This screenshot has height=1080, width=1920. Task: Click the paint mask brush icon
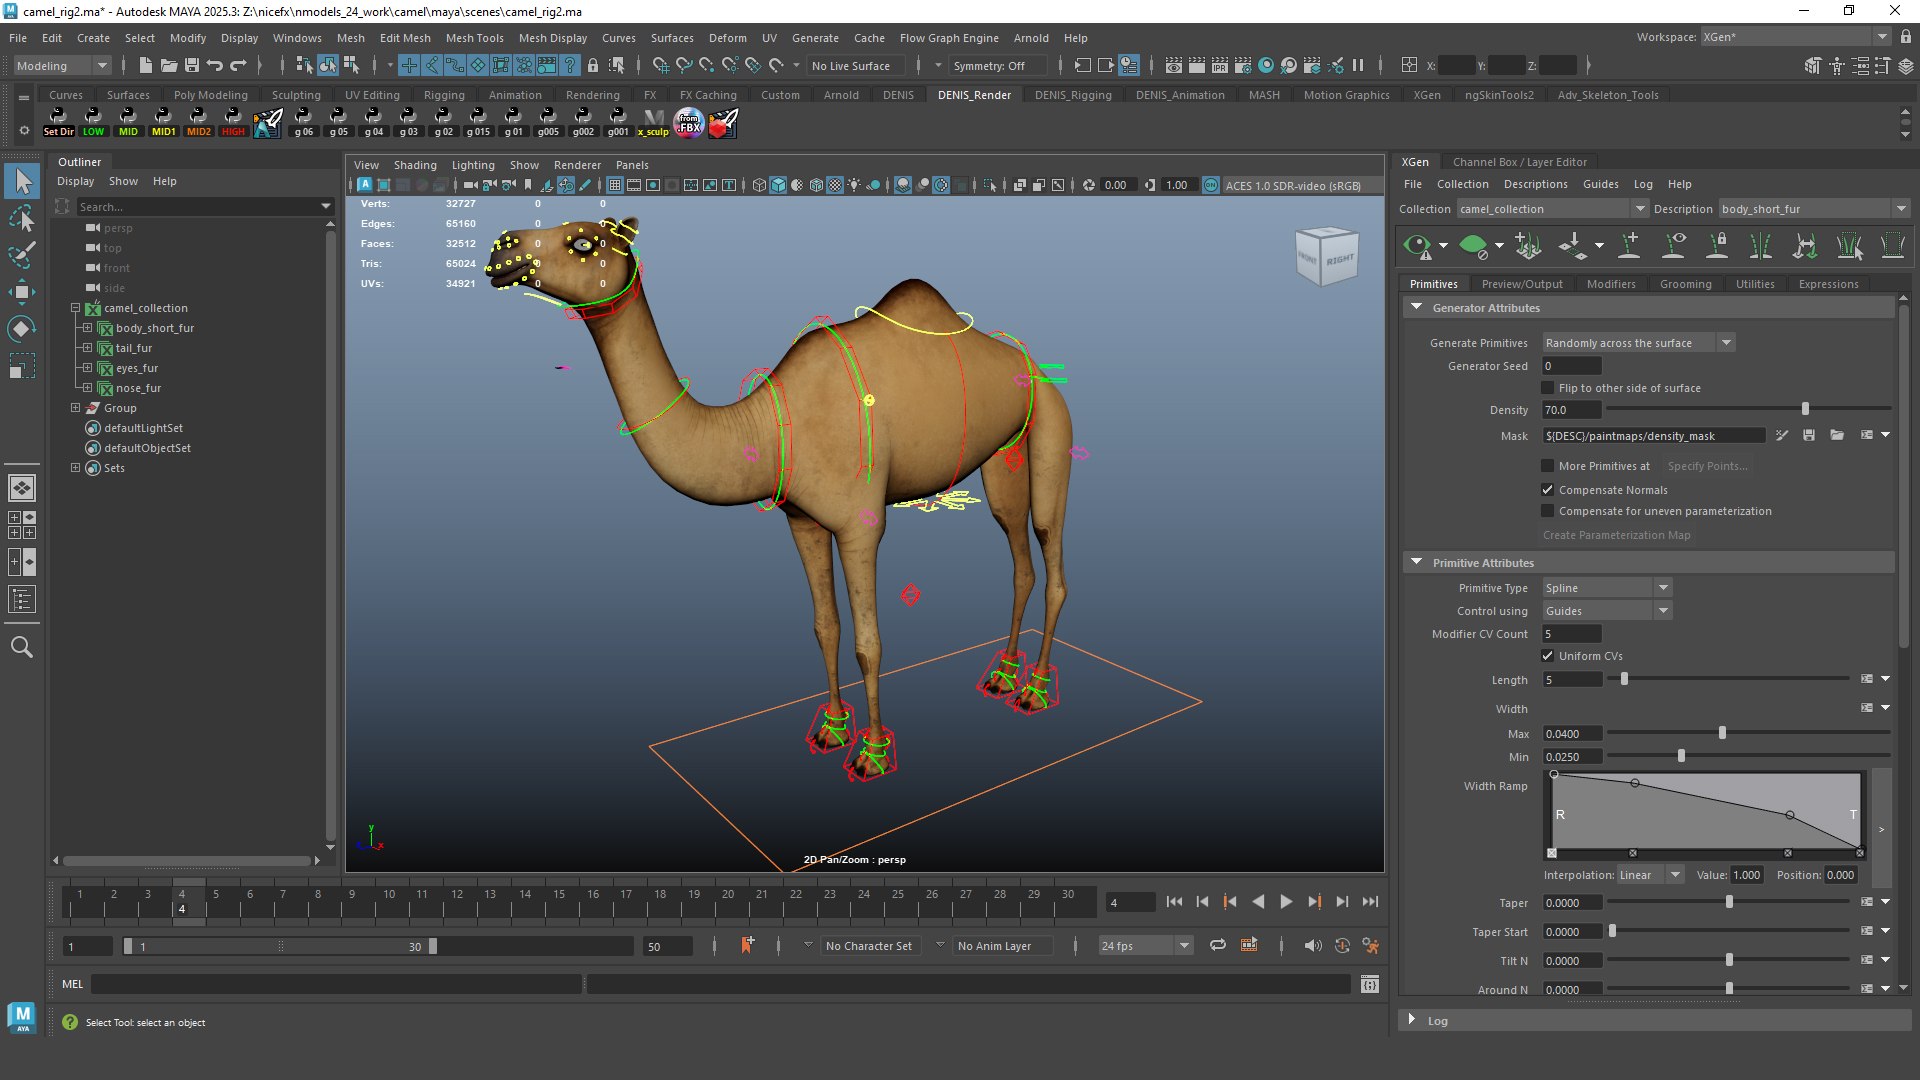tap(1782, 436)
